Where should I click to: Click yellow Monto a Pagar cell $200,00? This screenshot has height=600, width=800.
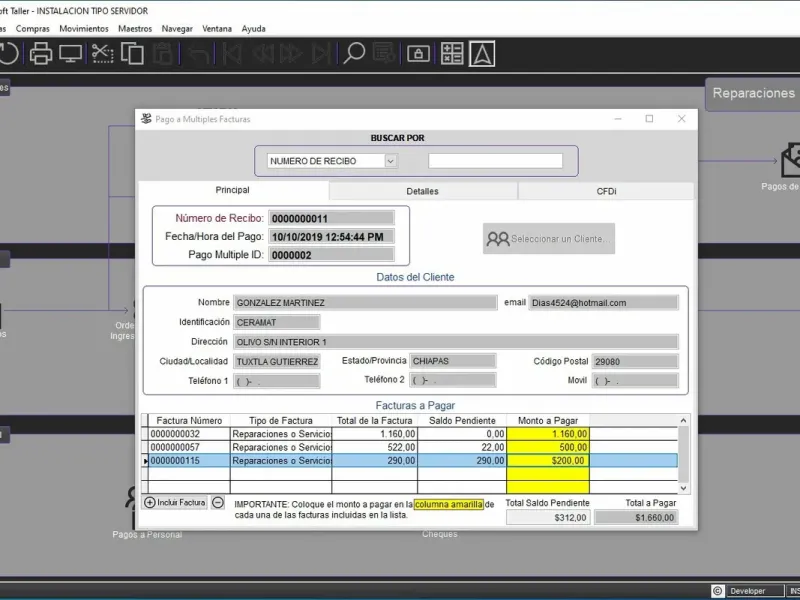pyautogui.click(x=548, y=461)
